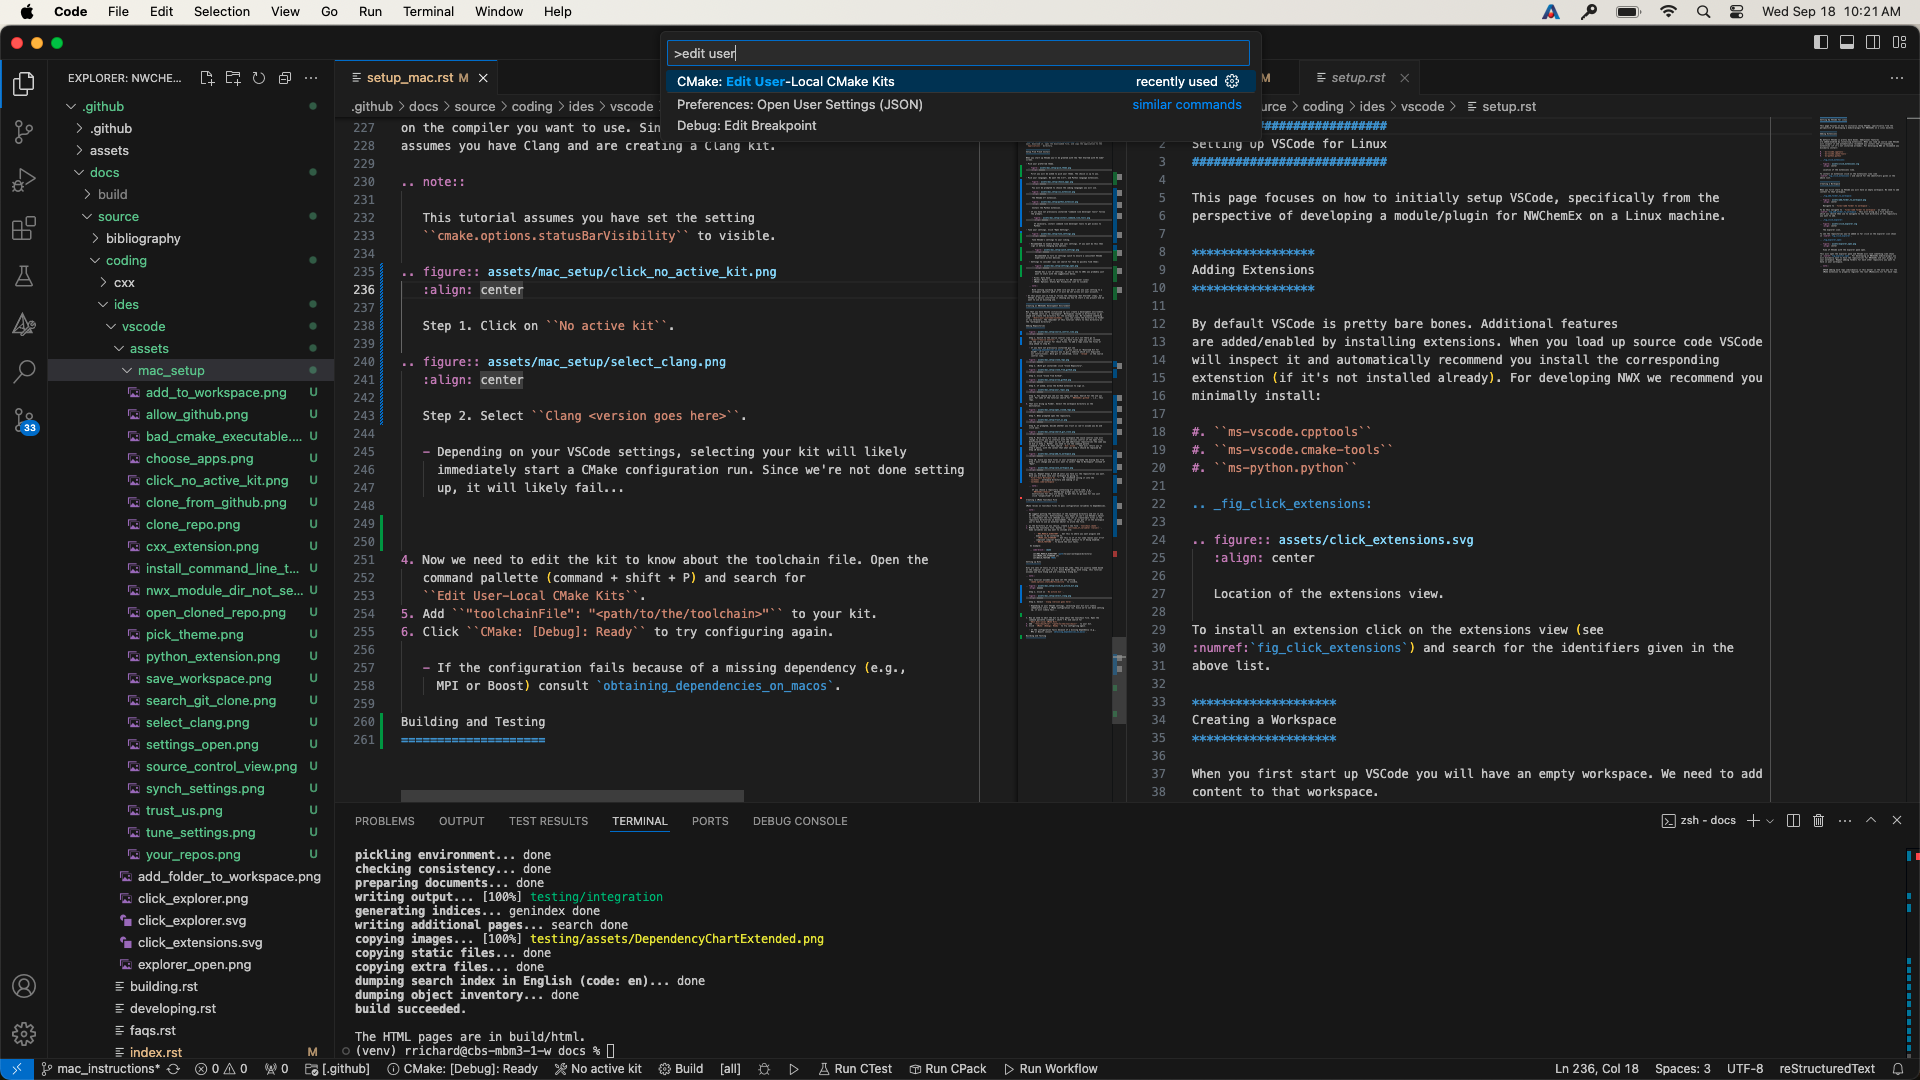Open the Search view in the activity bar
The width and height of the screenshot is (1920, 1080).
[24, 372]
